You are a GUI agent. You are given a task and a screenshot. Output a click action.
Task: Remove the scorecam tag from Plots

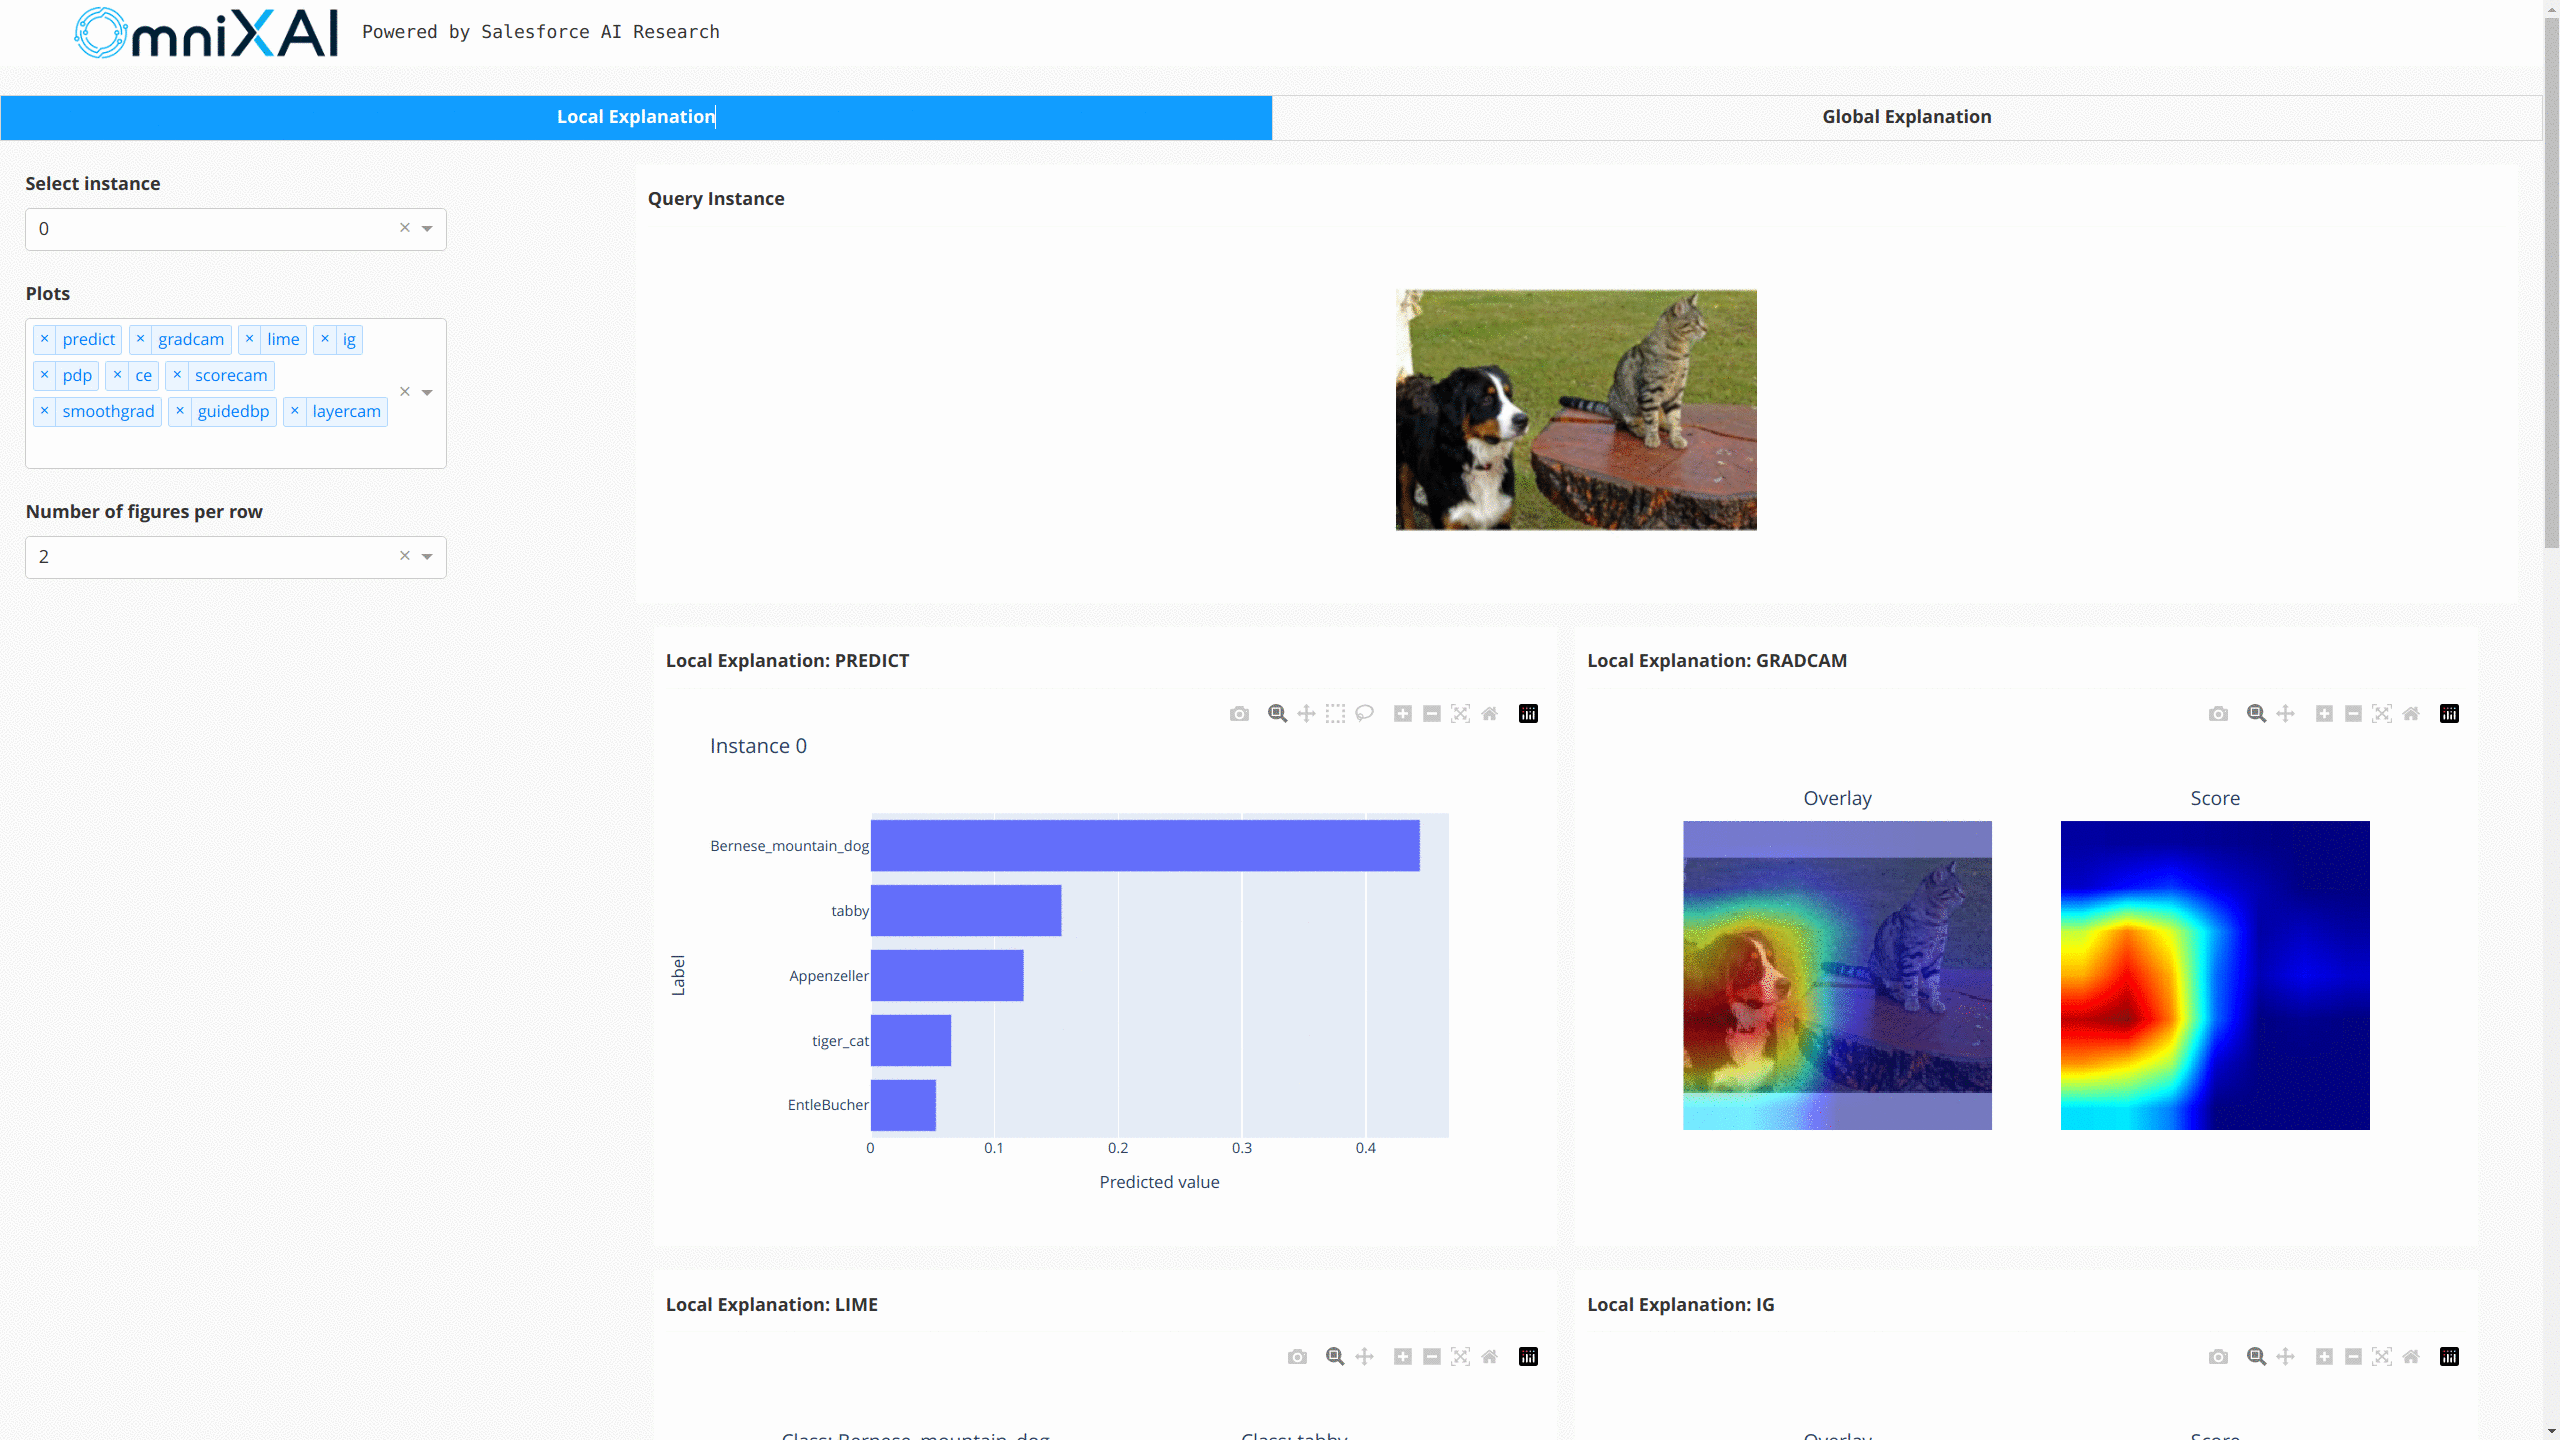pos(177,375)
